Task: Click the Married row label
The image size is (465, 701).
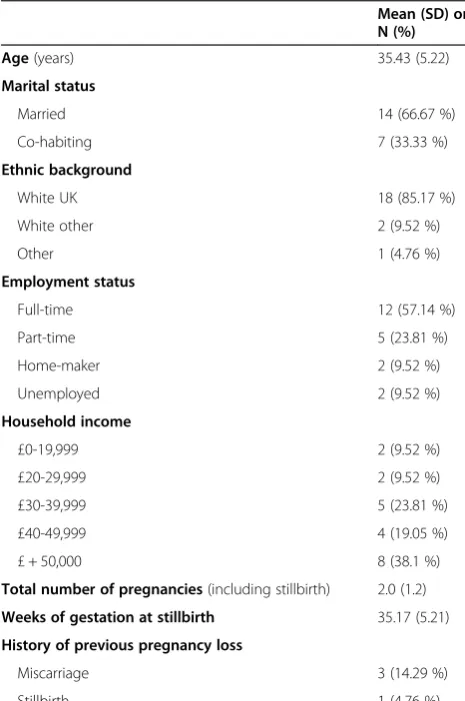Action: point(41,114)
